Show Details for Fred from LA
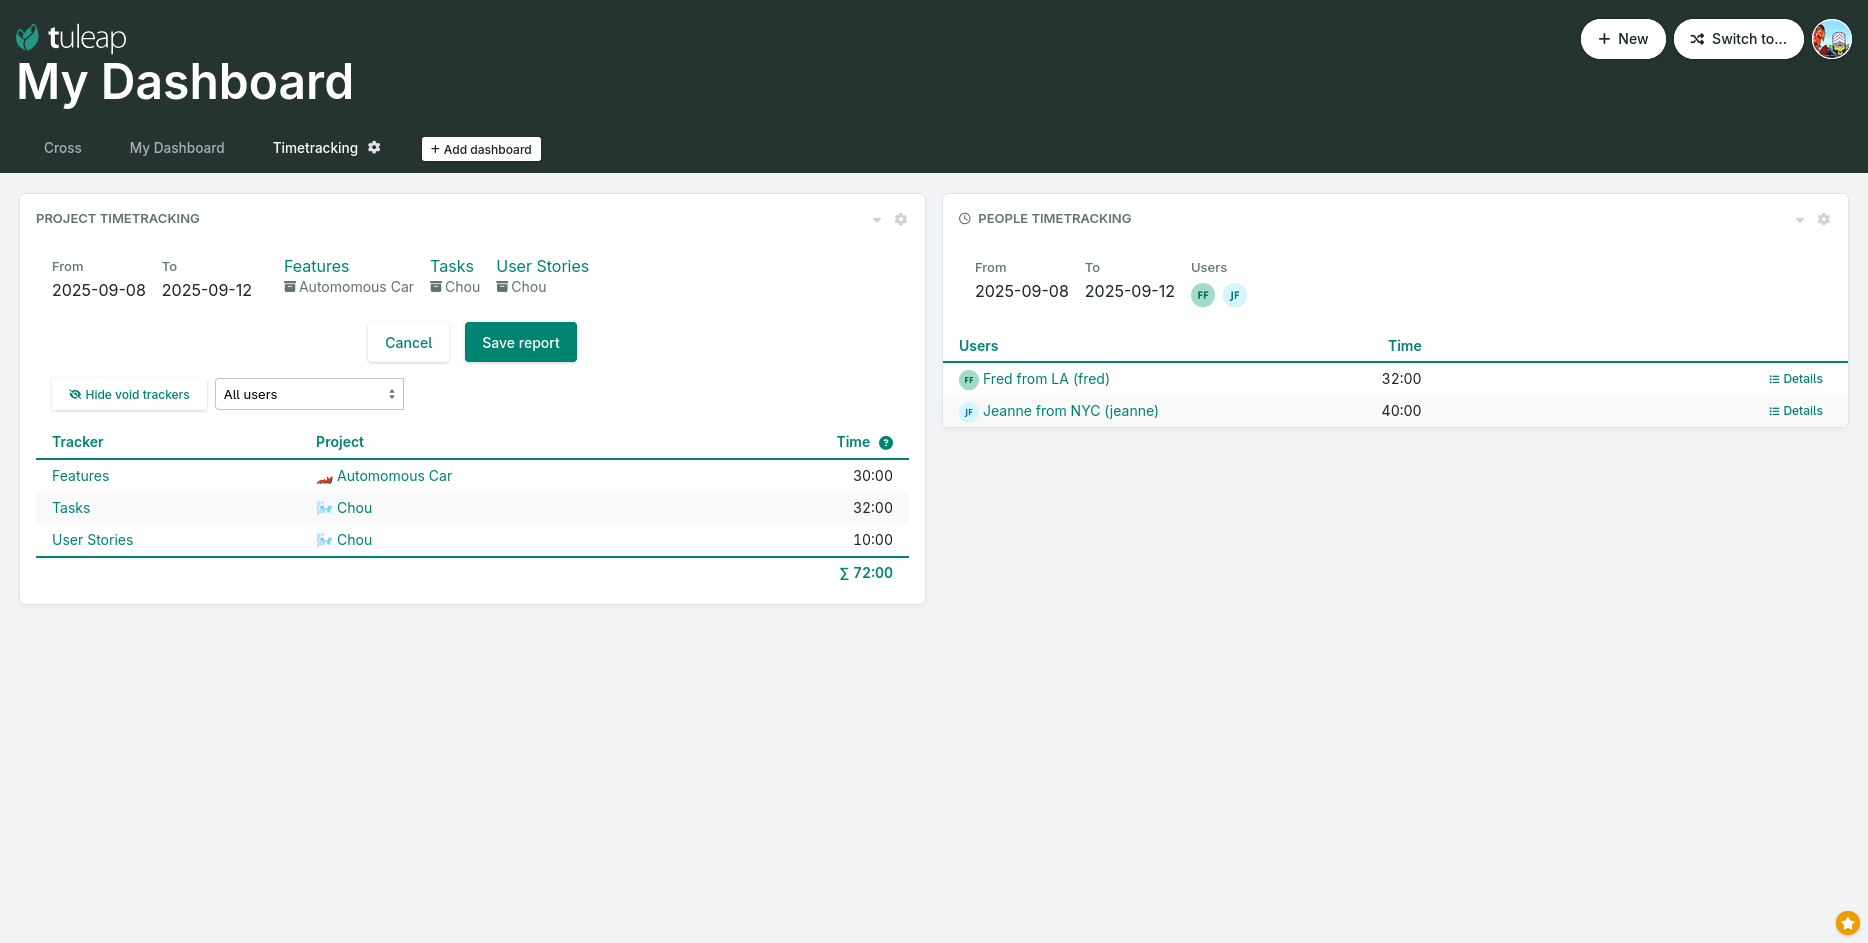The height and width of the screenshot is (943, 1868). [x=1796, y=379]
